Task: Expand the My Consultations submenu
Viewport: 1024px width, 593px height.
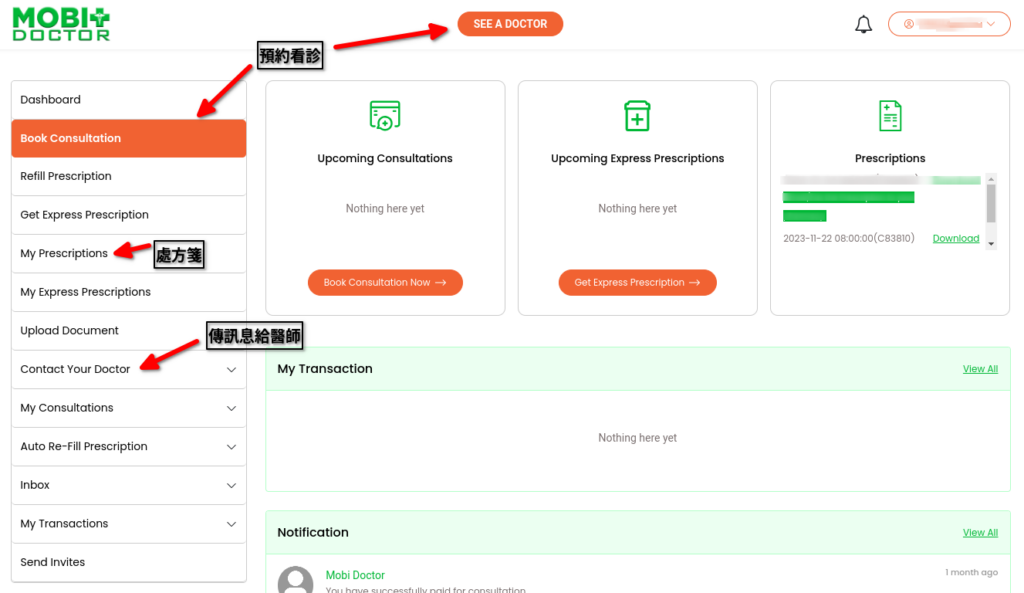Action: [231, 408]
